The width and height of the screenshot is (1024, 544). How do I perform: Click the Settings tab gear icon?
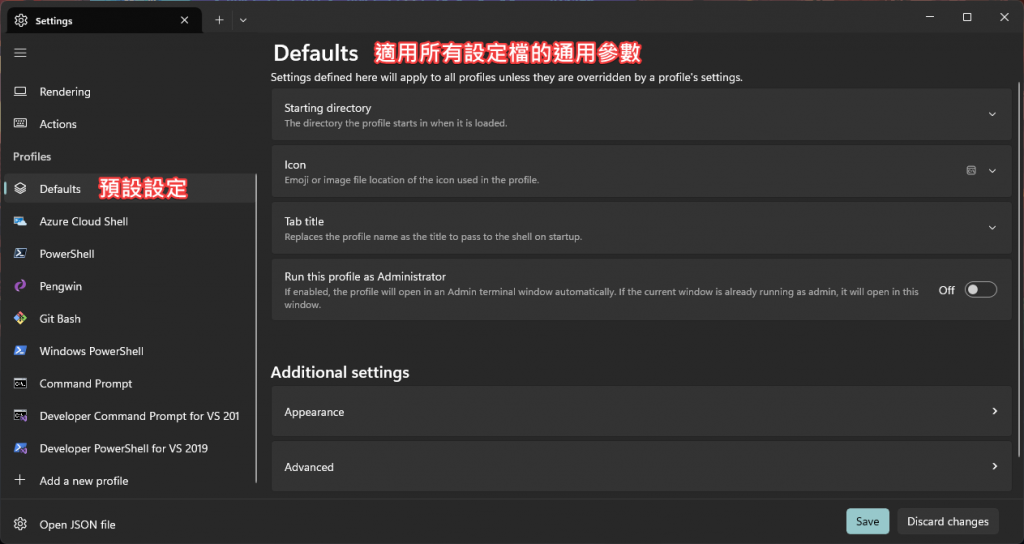pyautogui.click(x=21, y=20)
